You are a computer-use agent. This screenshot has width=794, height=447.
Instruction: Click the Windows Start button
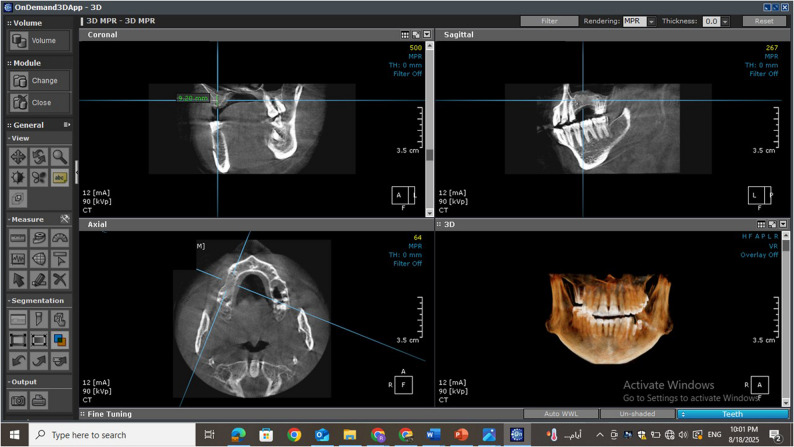pos(15,435)
